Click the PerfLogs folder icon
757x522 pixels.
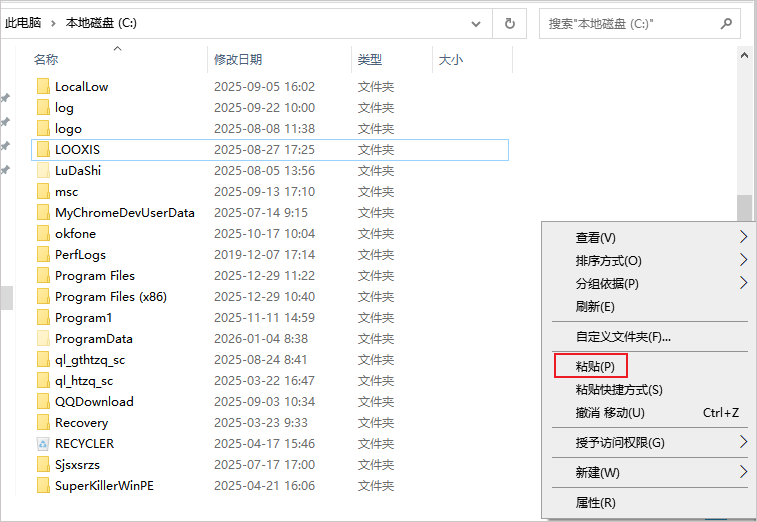[43, 254]
